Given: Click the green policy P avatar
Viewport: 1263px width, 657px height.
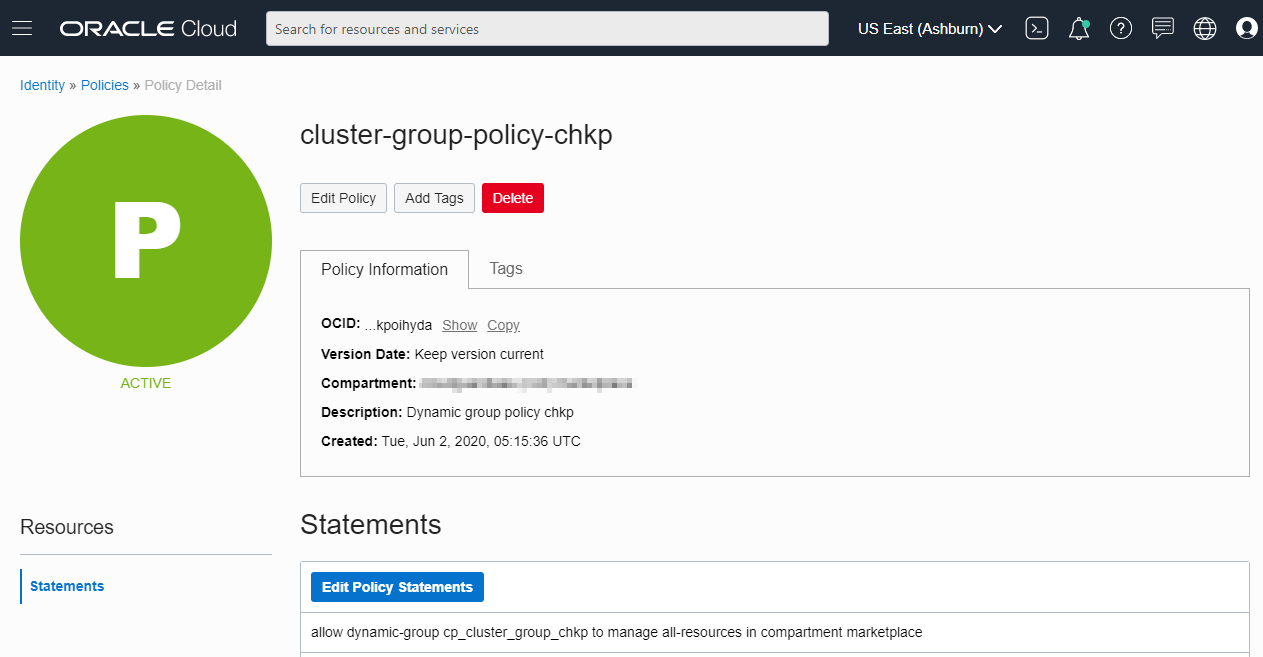Looking at the screenshot, I should [146, 241].
